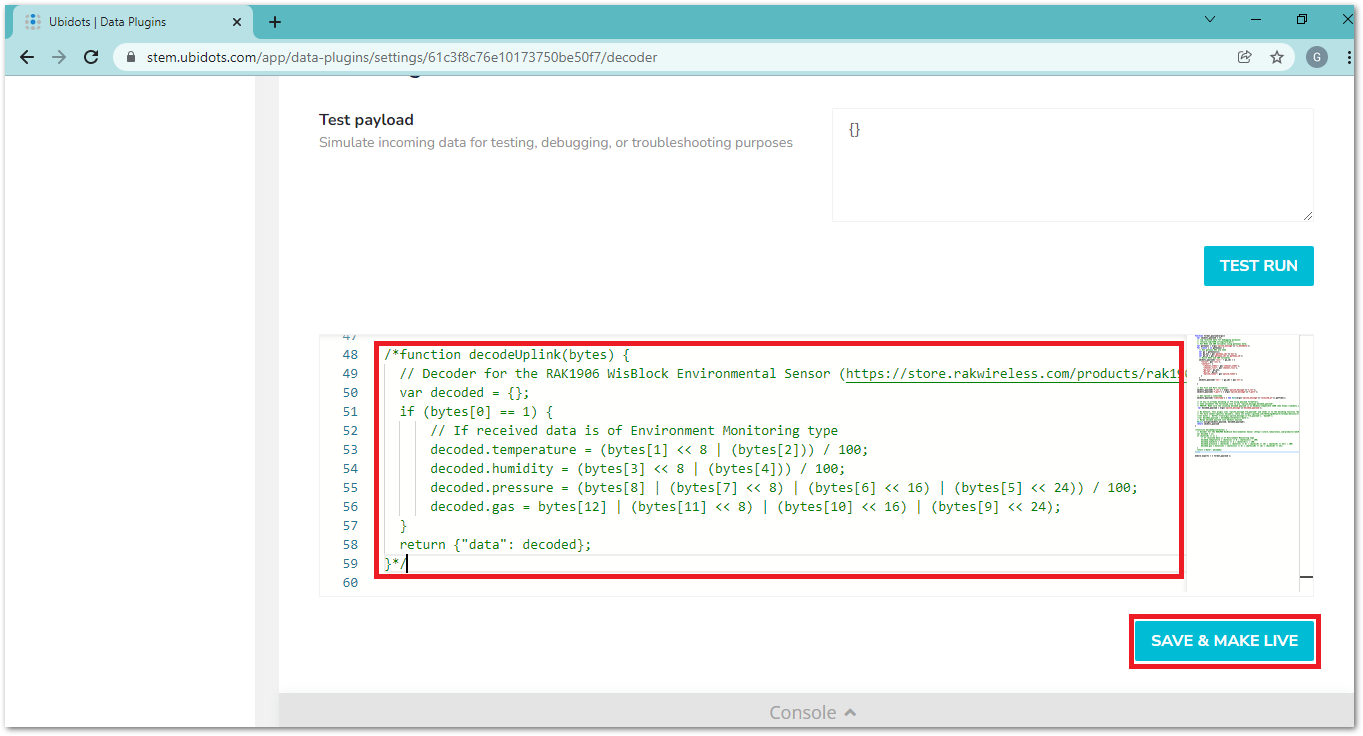Share this page using the share icon
The image size is (1363, 736).
[1244, 57]
